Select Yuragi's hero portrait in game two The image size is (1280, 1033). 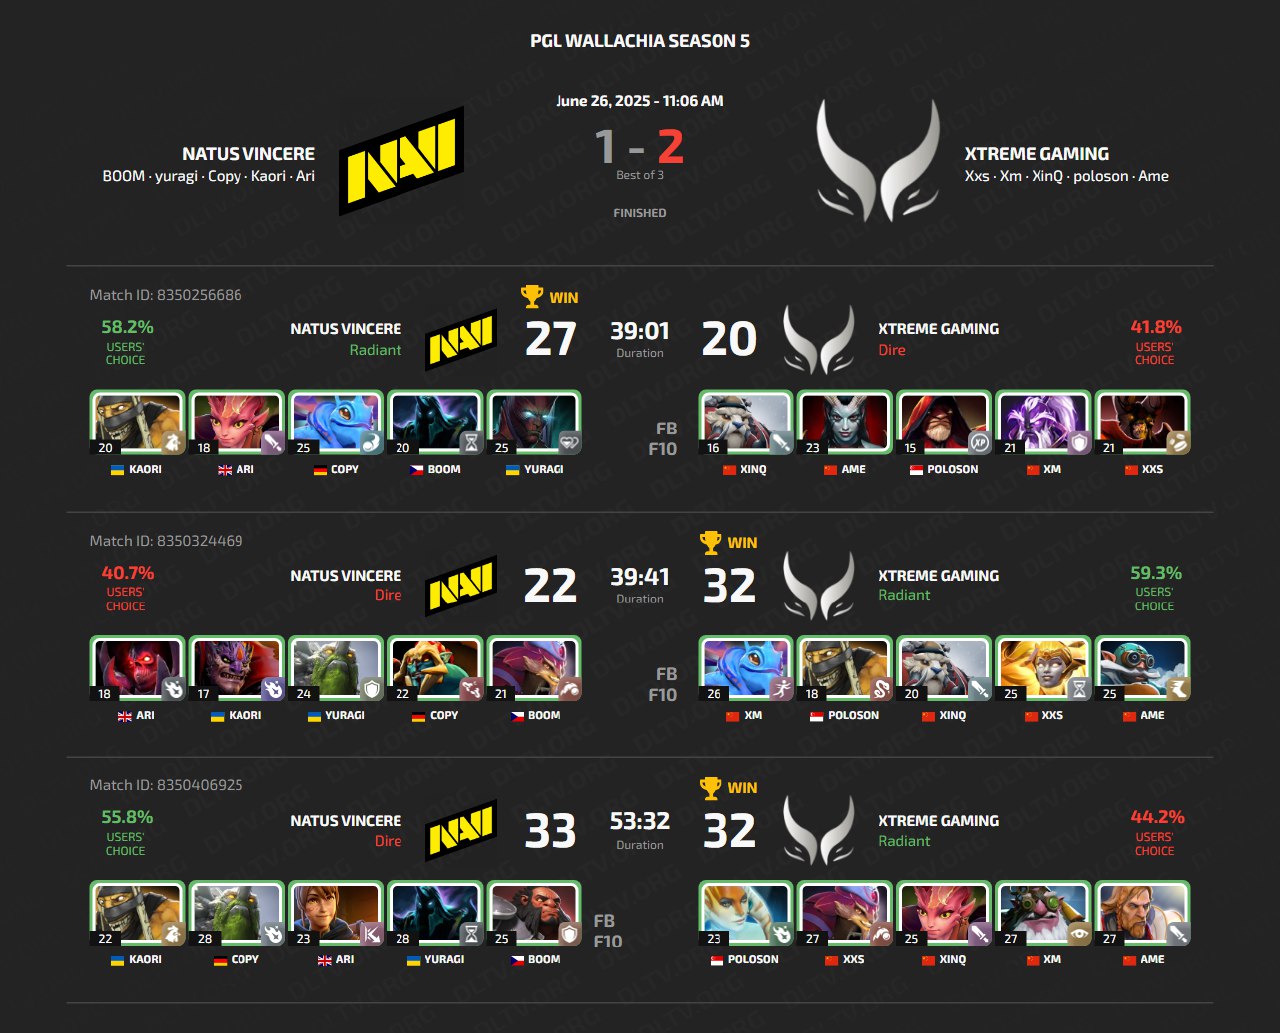336,669
